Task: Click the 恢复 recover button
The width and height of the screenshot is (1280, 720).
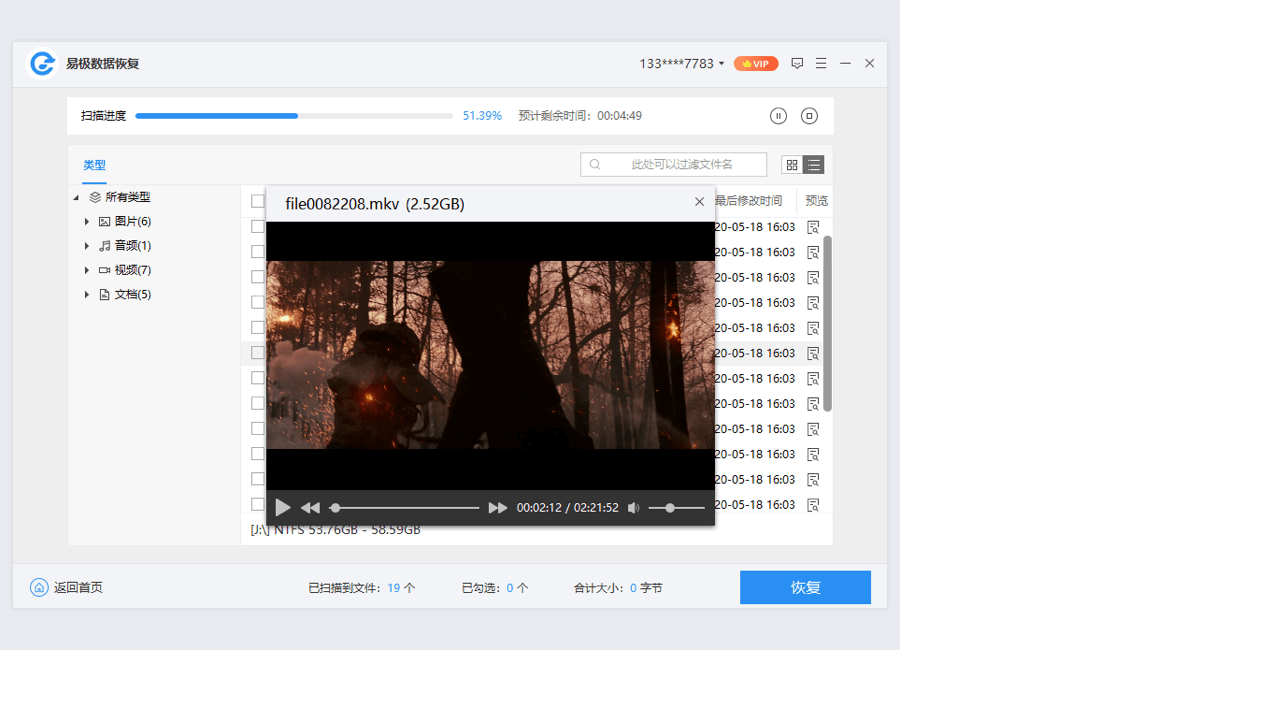Action: 805,587
